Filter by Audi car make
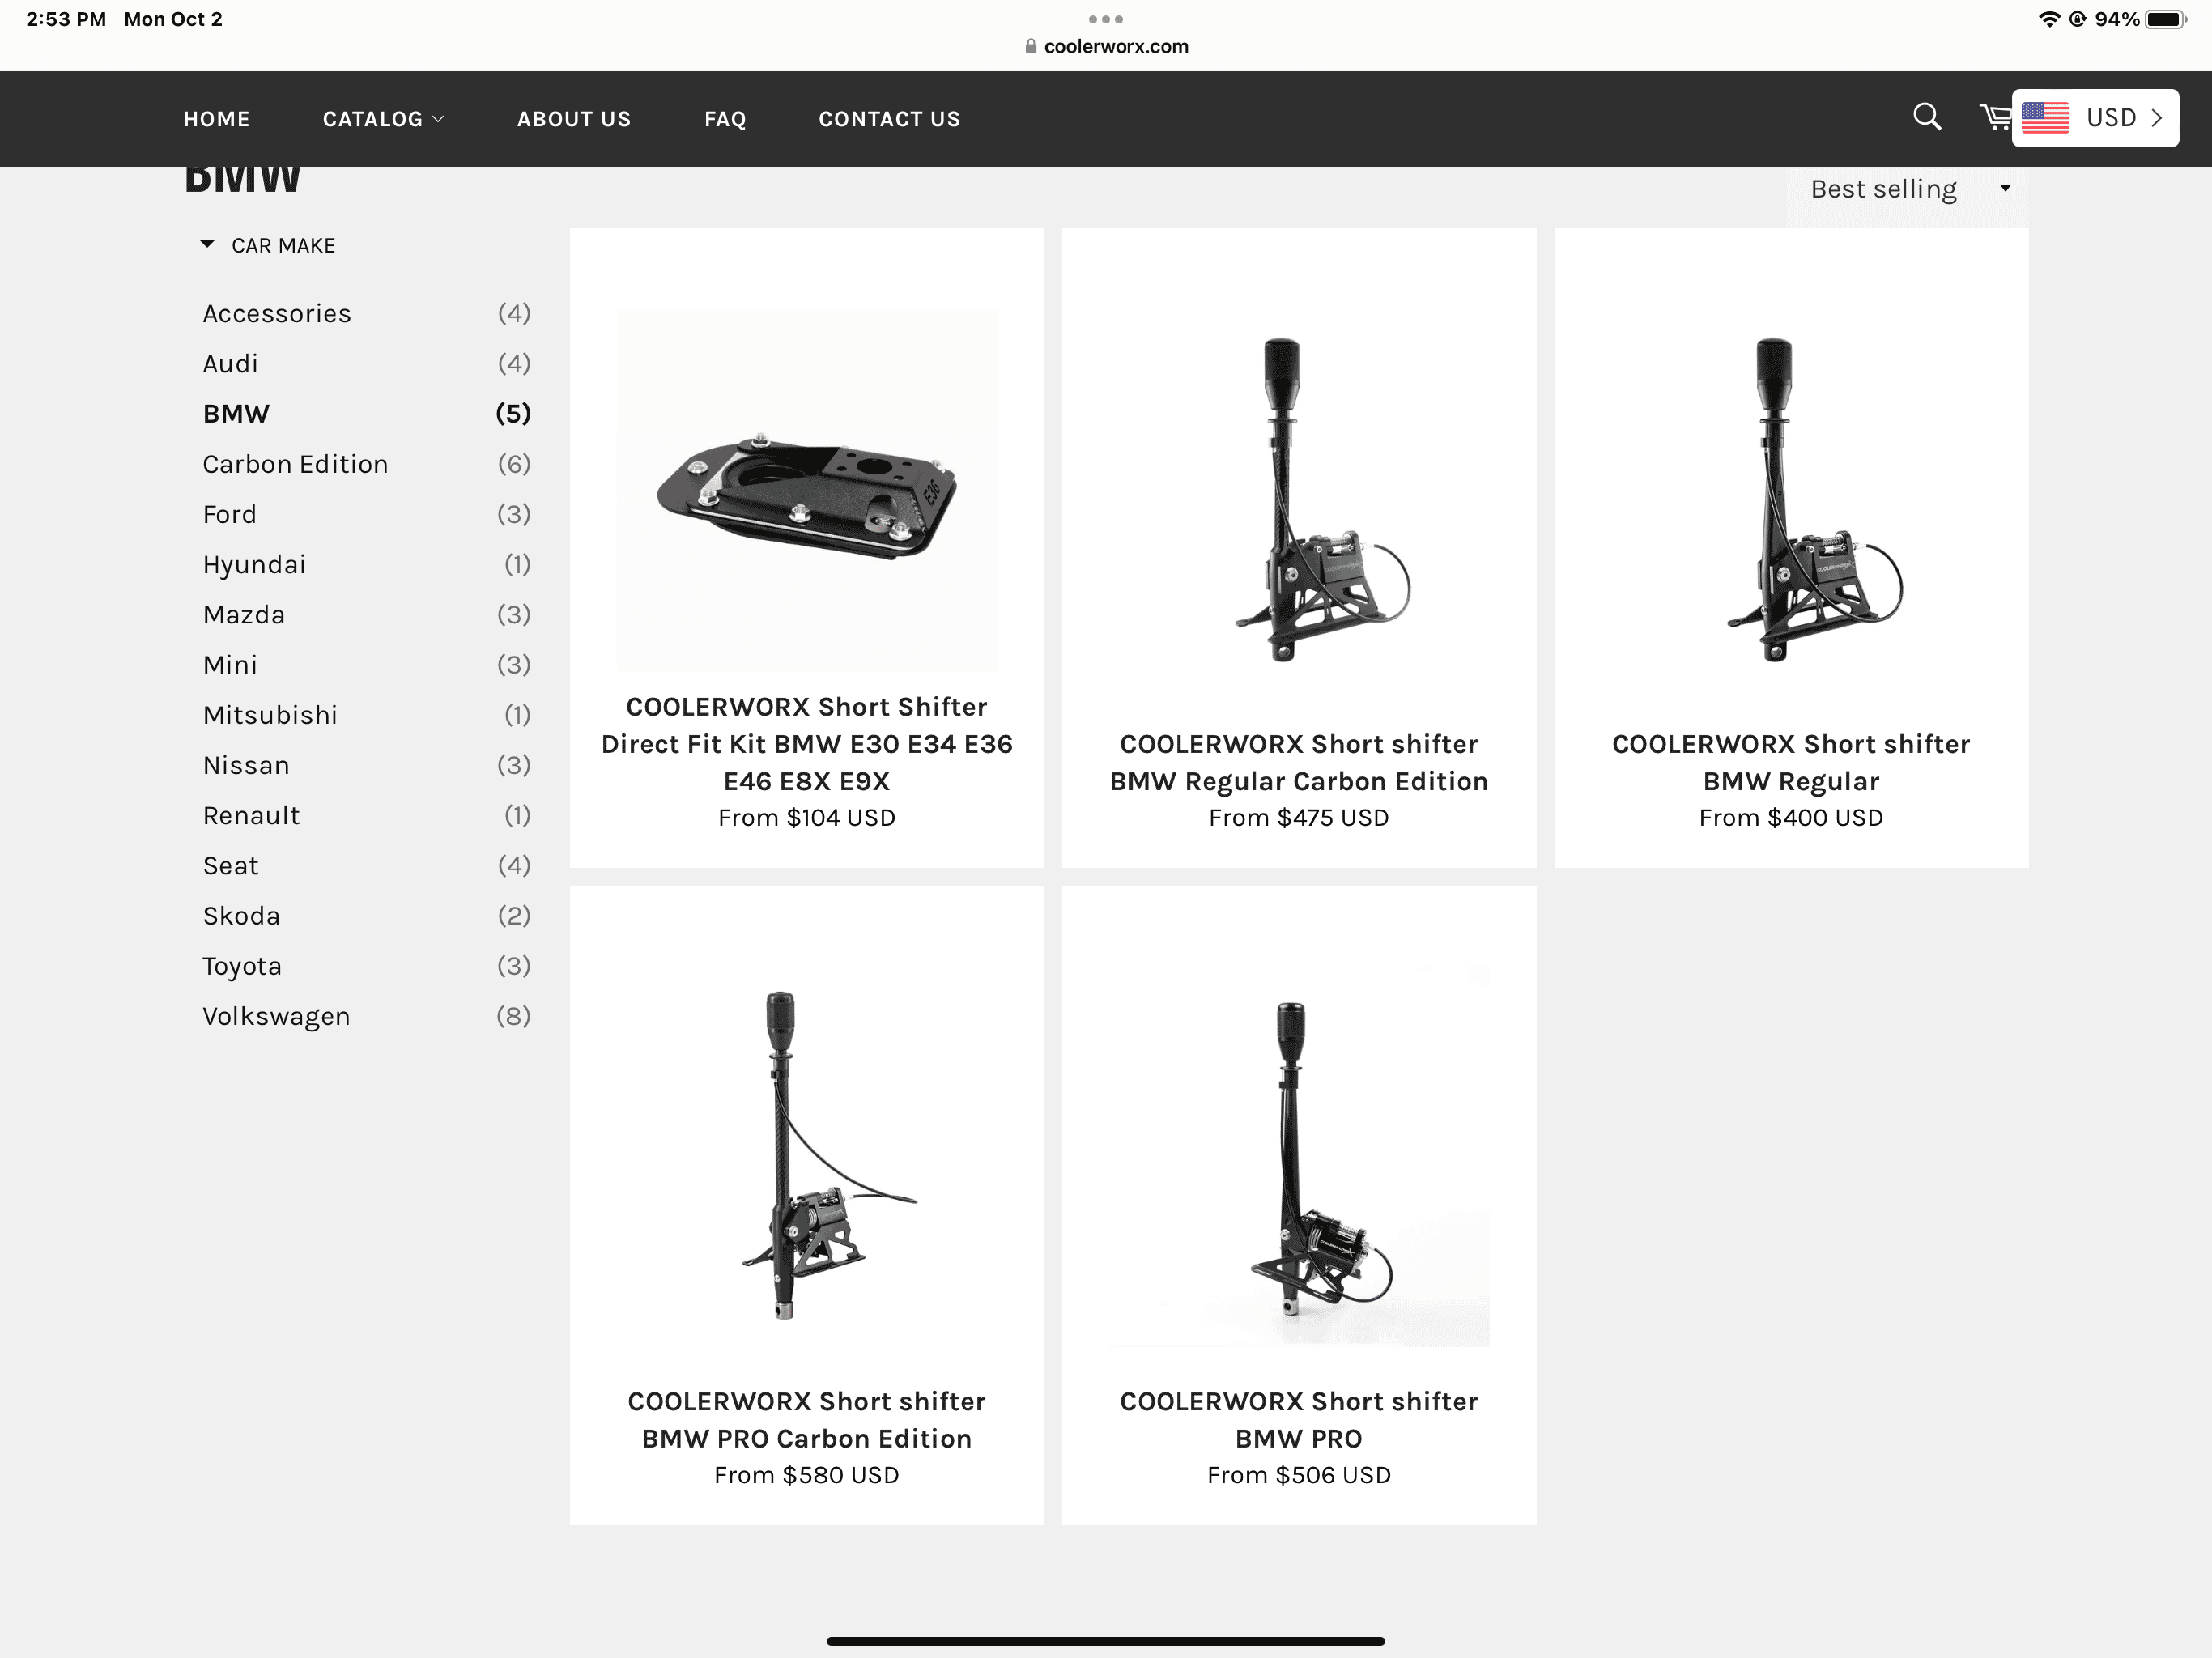The width and height of the screenshot is (2212, 1658). tap(367, 363)
